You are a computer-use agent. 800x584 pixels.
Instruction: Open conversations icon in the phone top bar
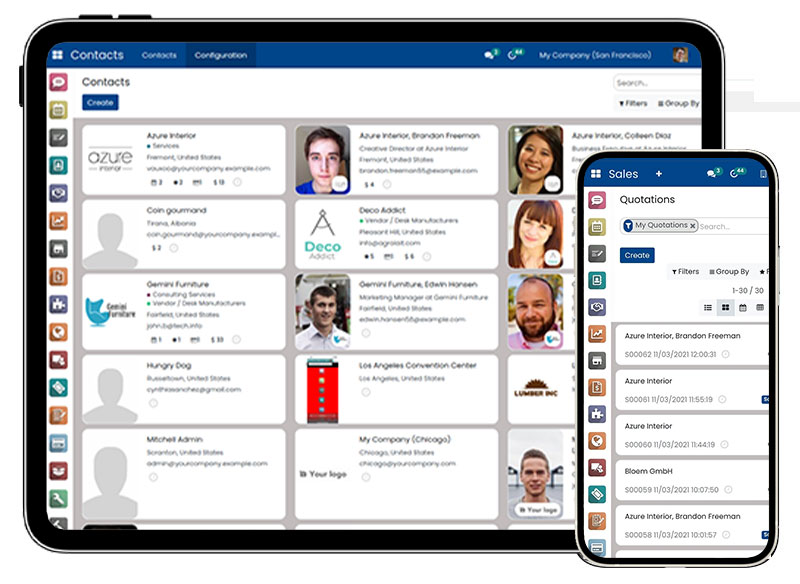coord(713,173)
